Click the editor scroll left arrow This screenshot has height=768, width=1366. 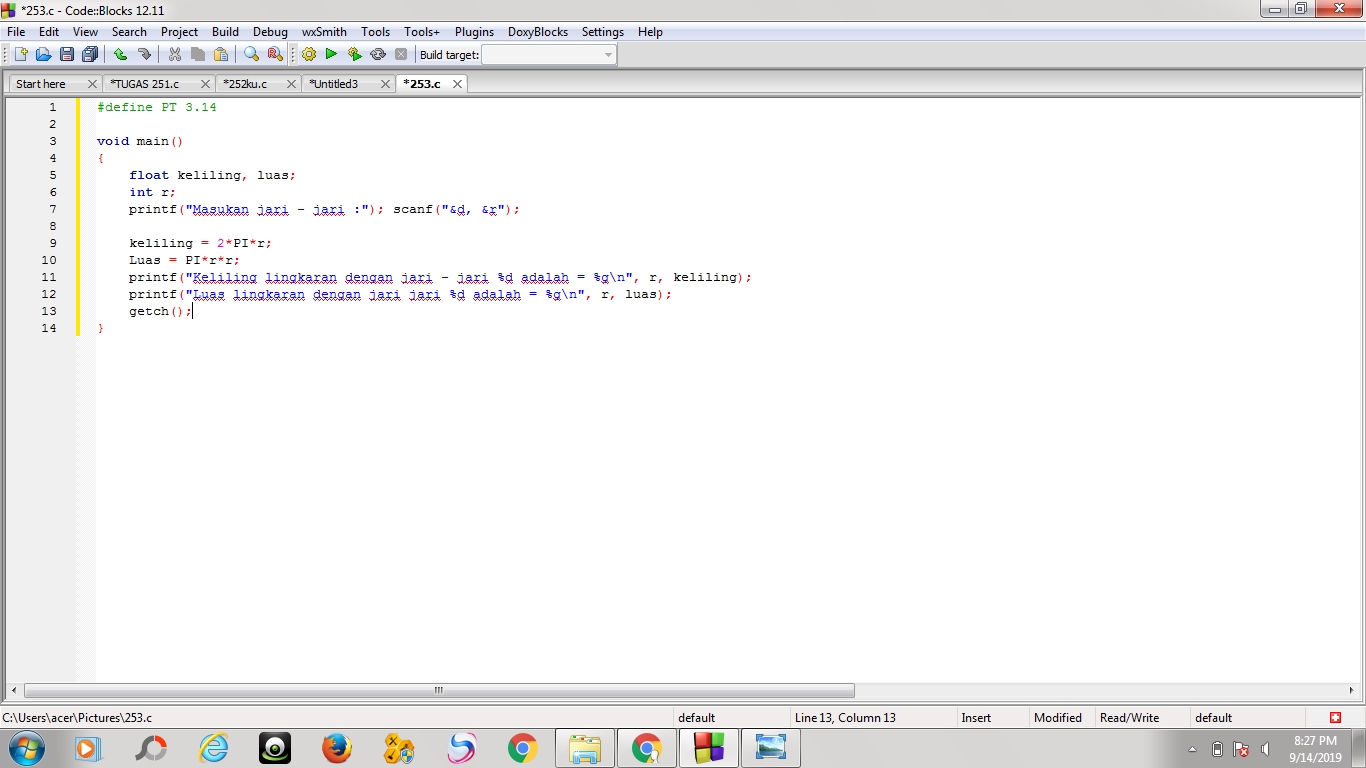(x=14, y=690)
